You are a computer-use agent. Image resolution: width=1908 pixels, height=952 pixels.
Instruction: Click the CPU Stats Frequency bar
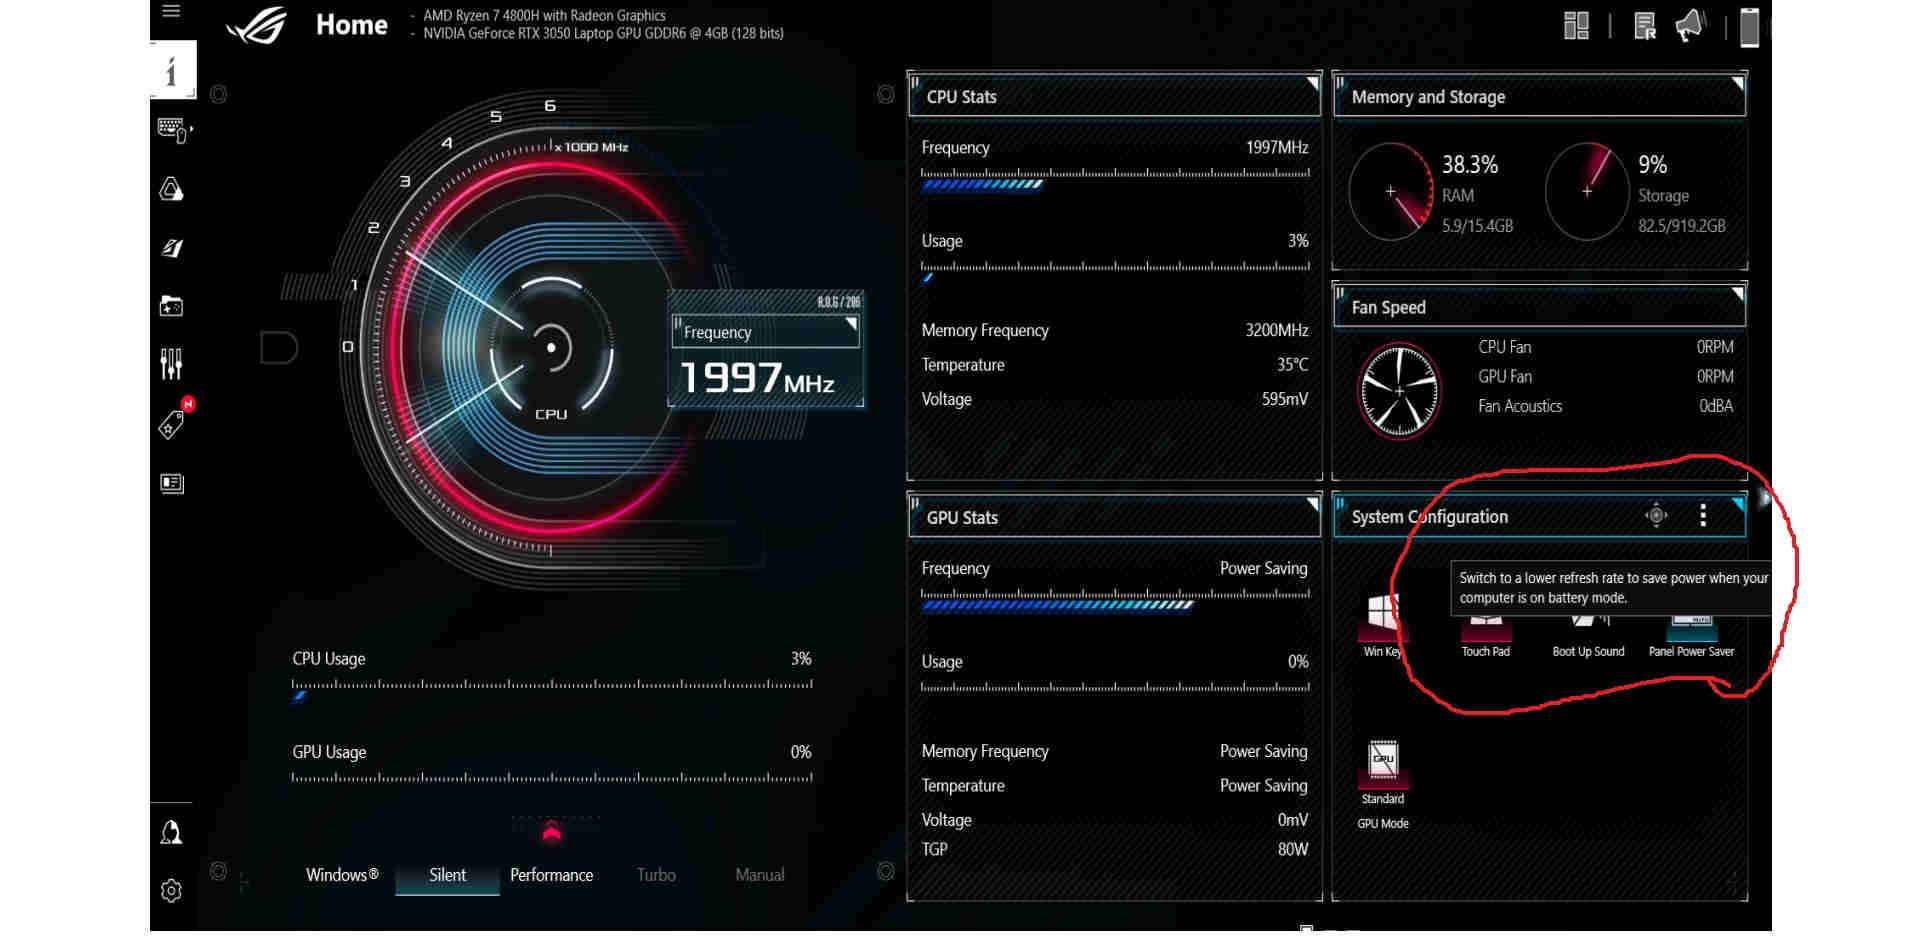tap(1115, 179)
